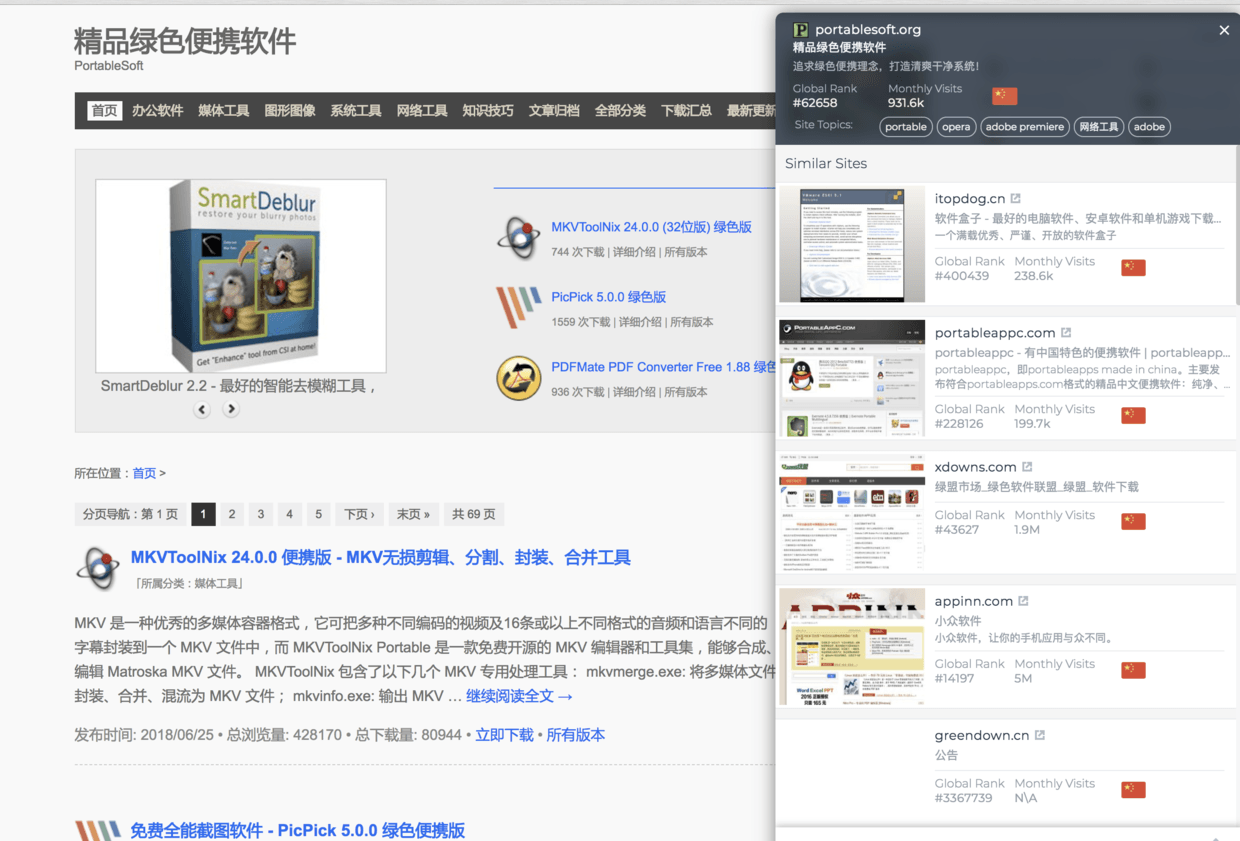Open portableappc.com external link icon
The width and height of the screenshot is (1240, 841).
point(1066,333)
